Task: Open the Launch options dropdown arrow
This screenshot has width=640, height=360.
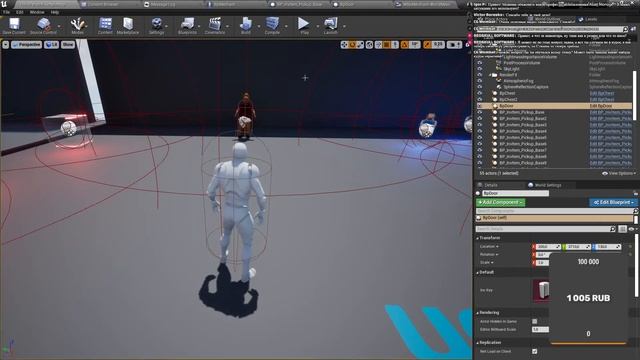Action: tap(344, 26)
